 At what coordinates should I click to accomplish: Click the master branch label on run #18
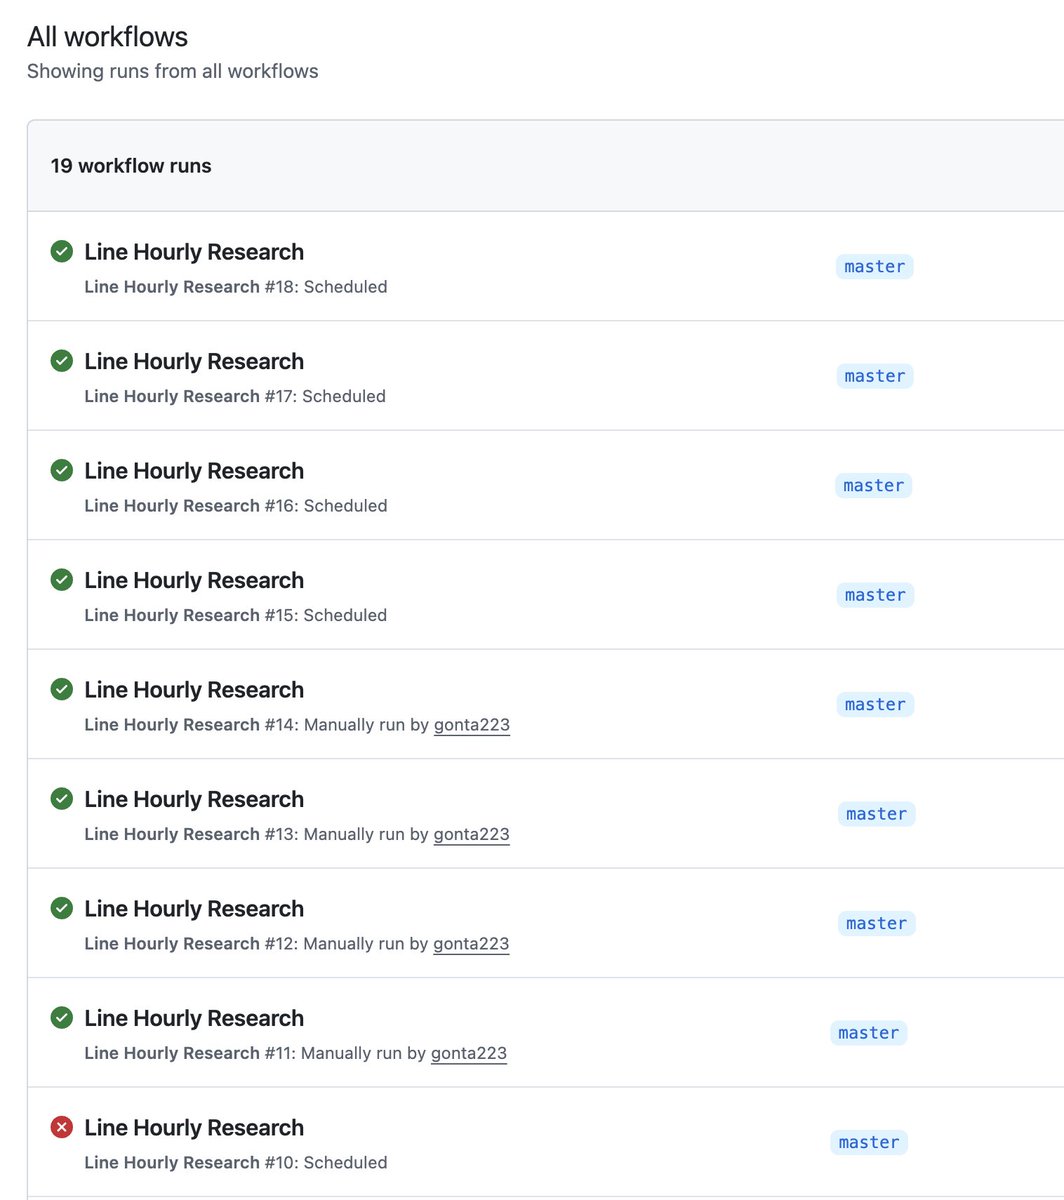(x=875, y=266)
